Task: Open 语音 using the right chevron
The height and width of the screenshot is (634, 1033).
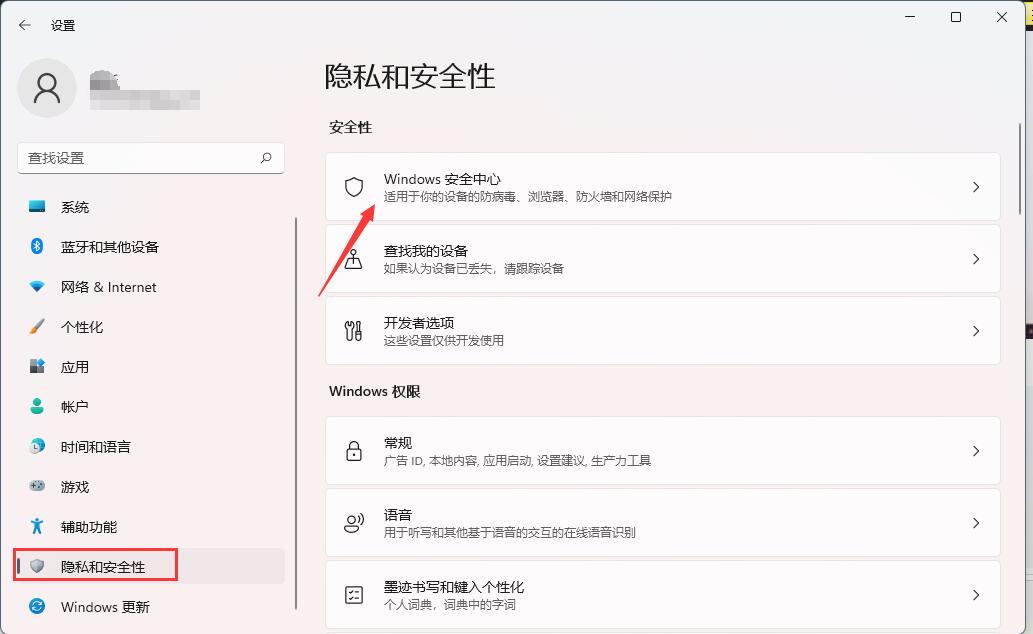Action: coord(976,523)
